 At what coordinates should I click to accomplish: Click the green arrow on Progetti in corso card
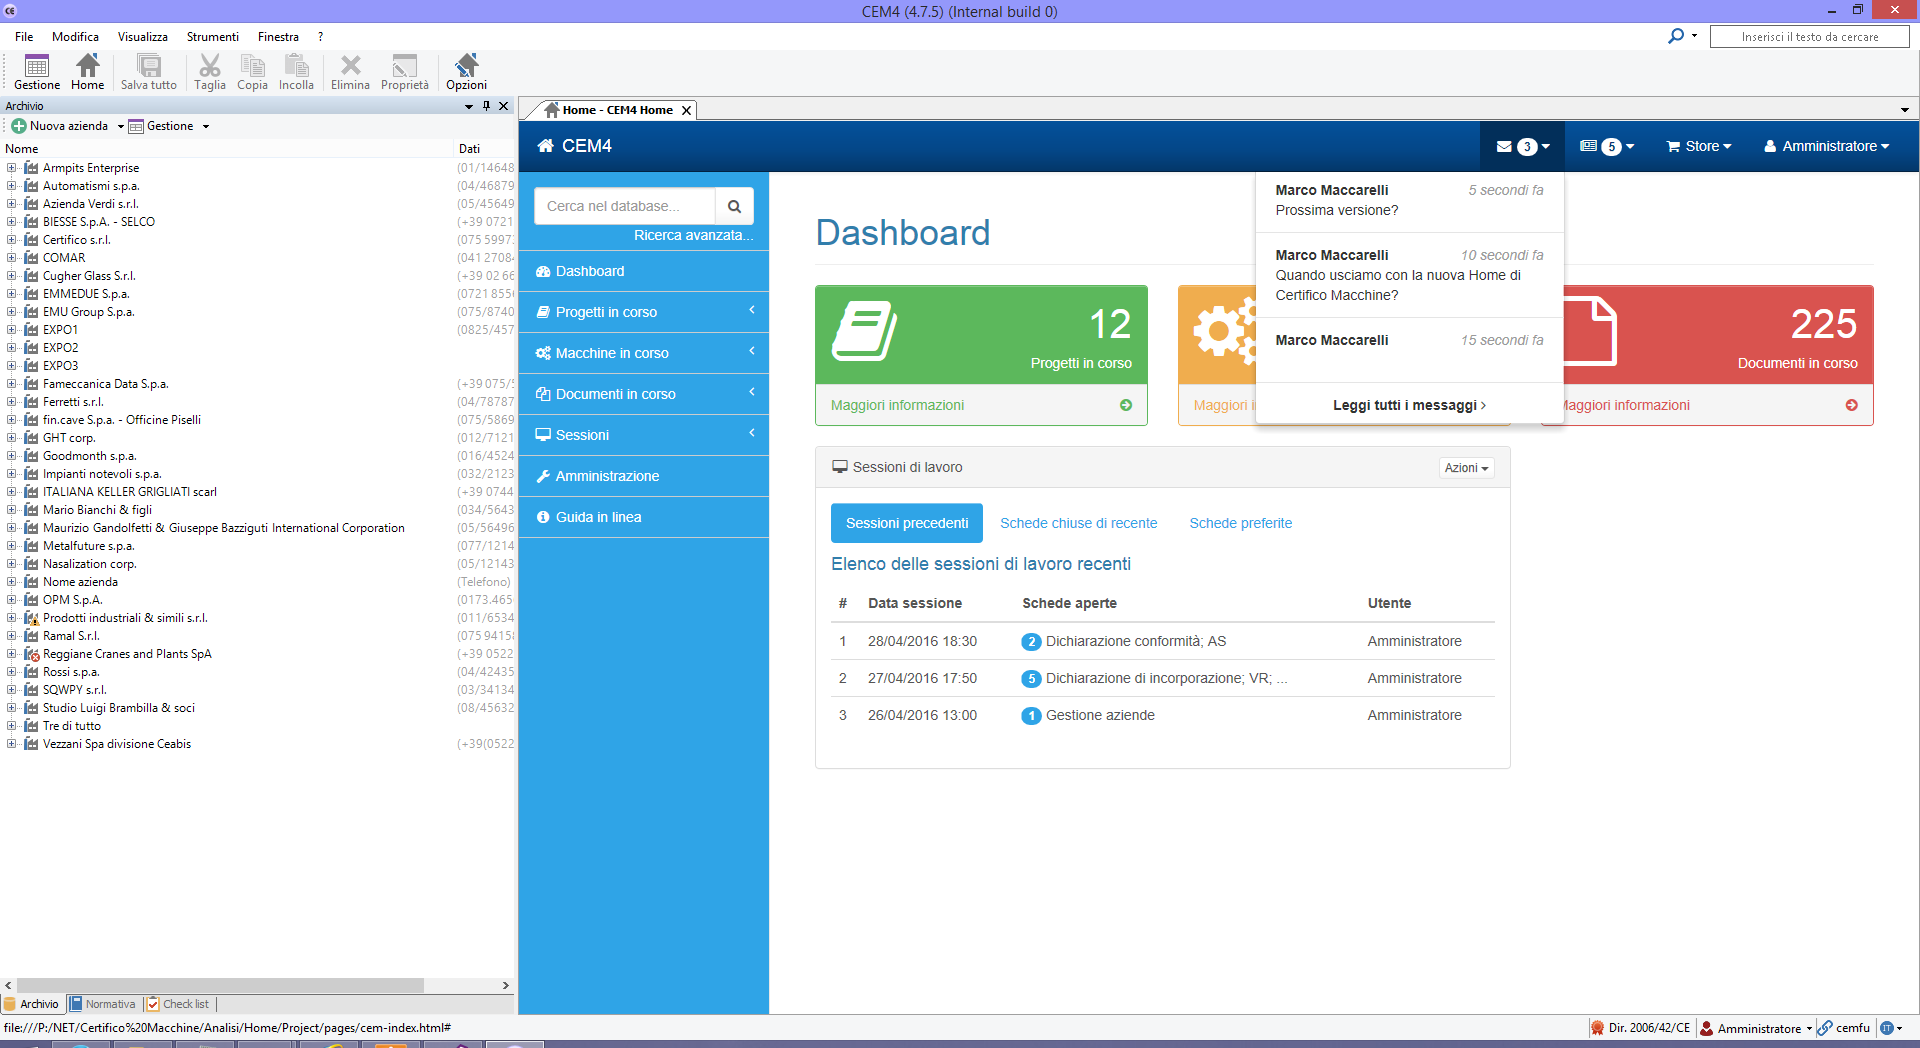coord(1126,405)
